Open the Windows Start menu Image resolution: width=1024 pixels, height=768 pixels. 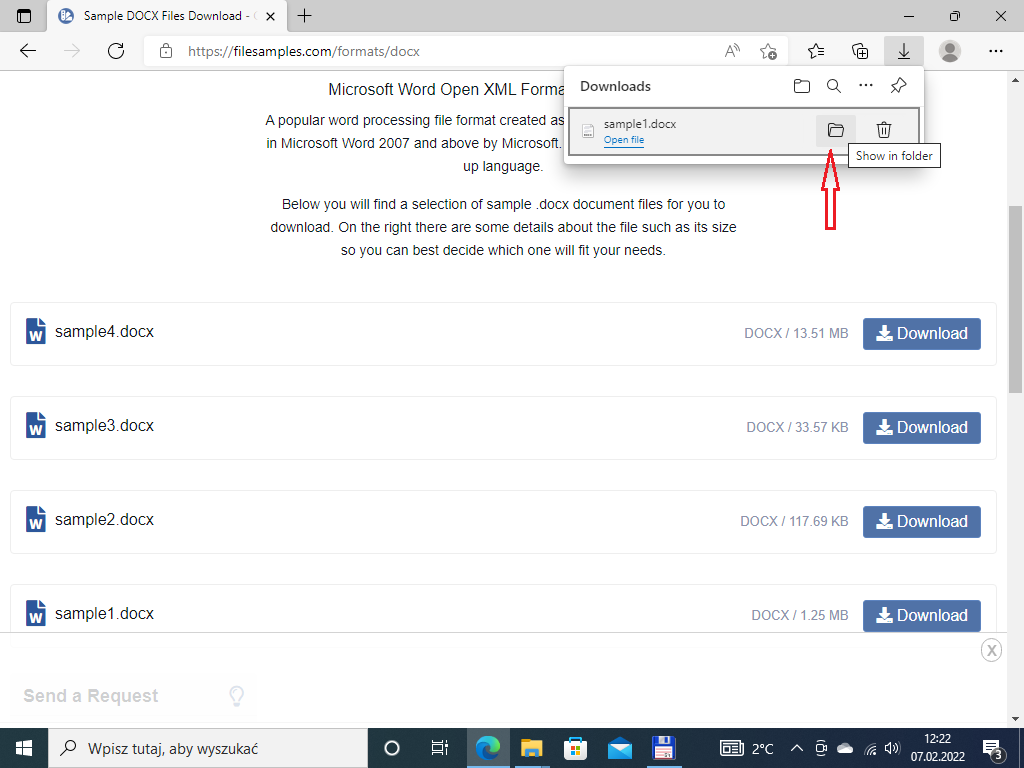pyautogui.click(x=24, y=748)
